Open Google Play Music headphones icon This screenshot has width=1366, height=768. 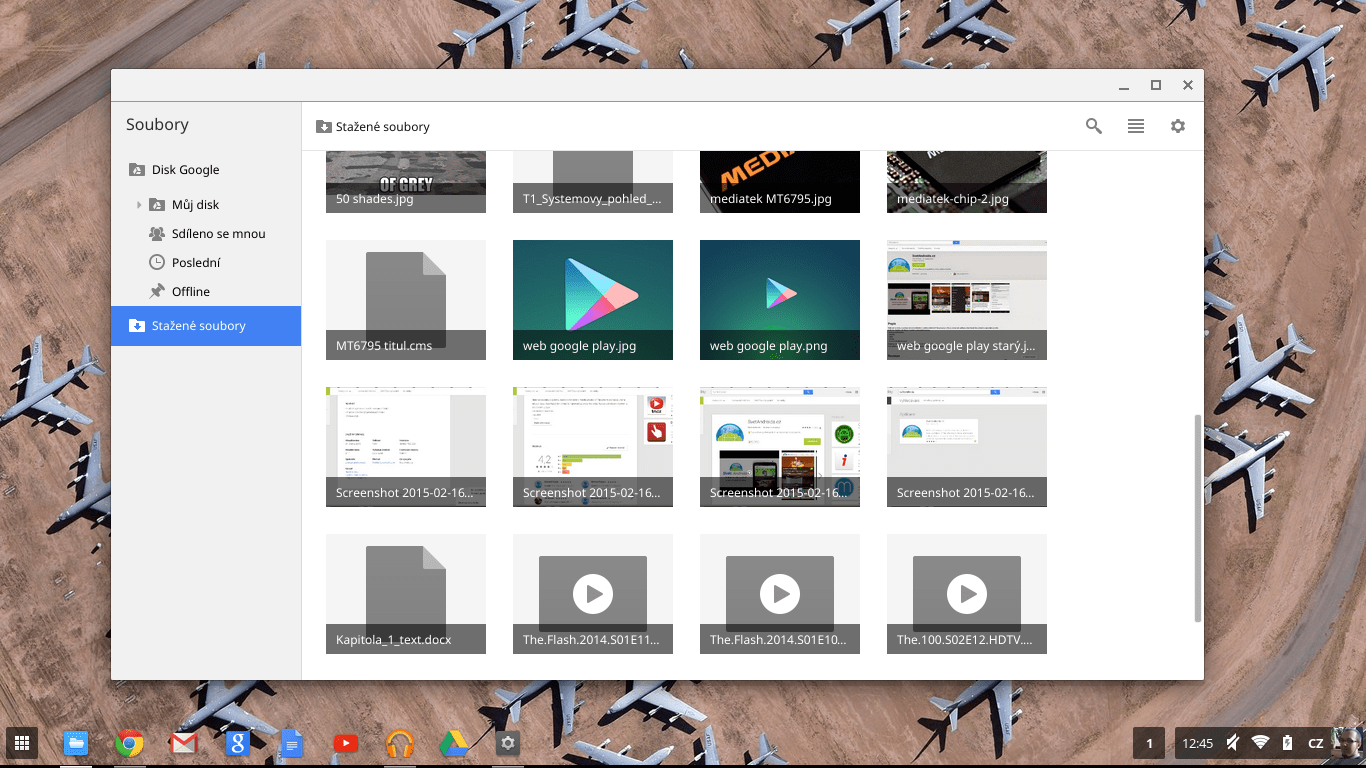click(x=400, y=743)
